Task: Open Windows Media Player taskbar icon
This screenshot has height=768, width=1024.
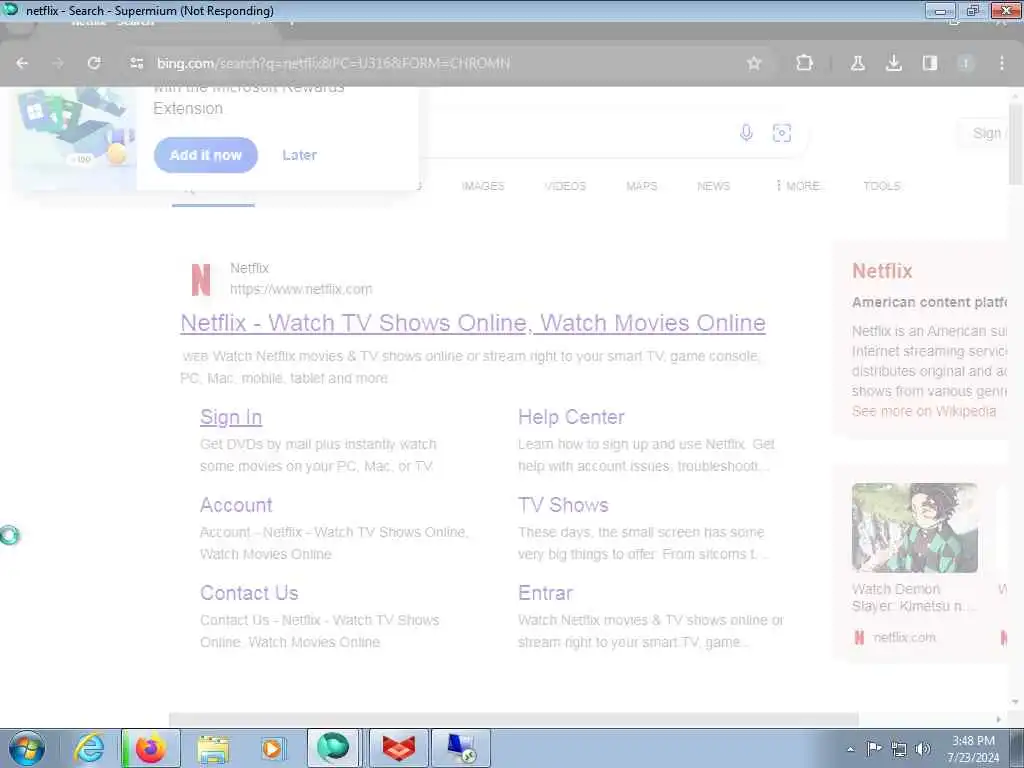Action: 272,748
